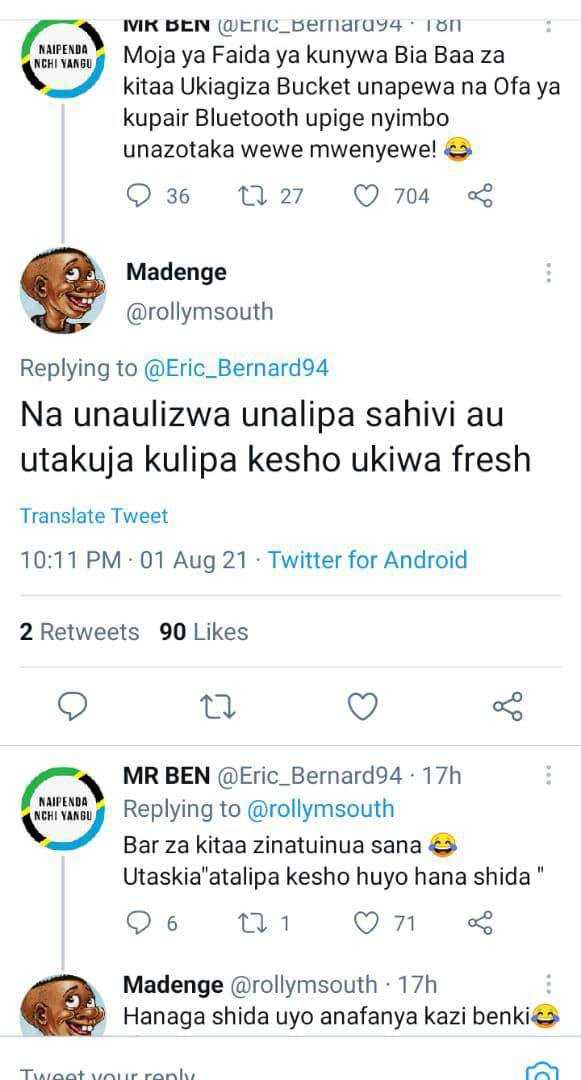The image size is (581, 1080).
Task: View the 90 Likes list
Action: click(204, 632)
